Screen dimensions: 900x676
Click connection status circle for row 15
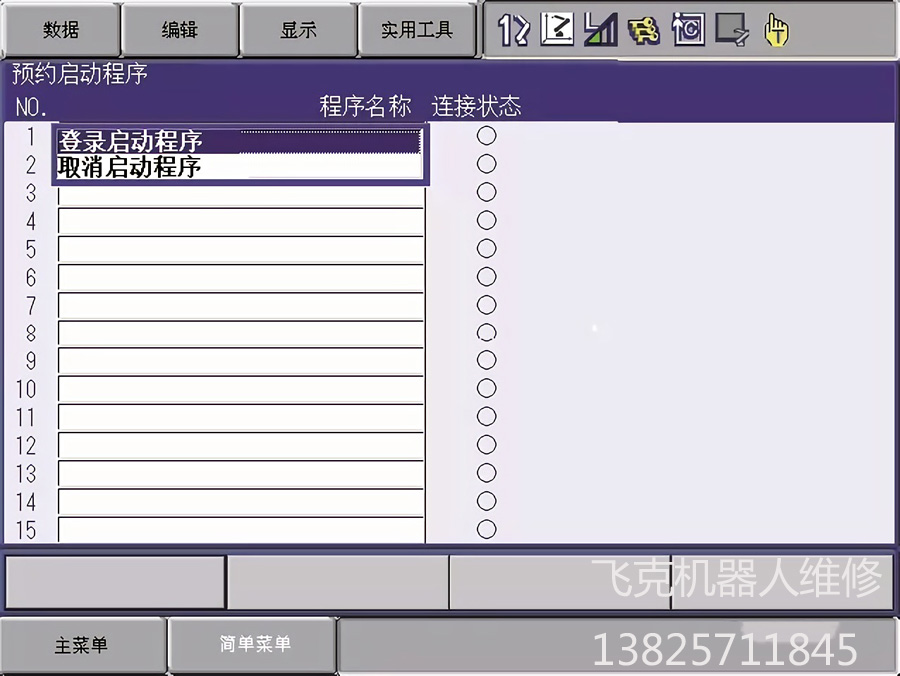click(487, 529)
